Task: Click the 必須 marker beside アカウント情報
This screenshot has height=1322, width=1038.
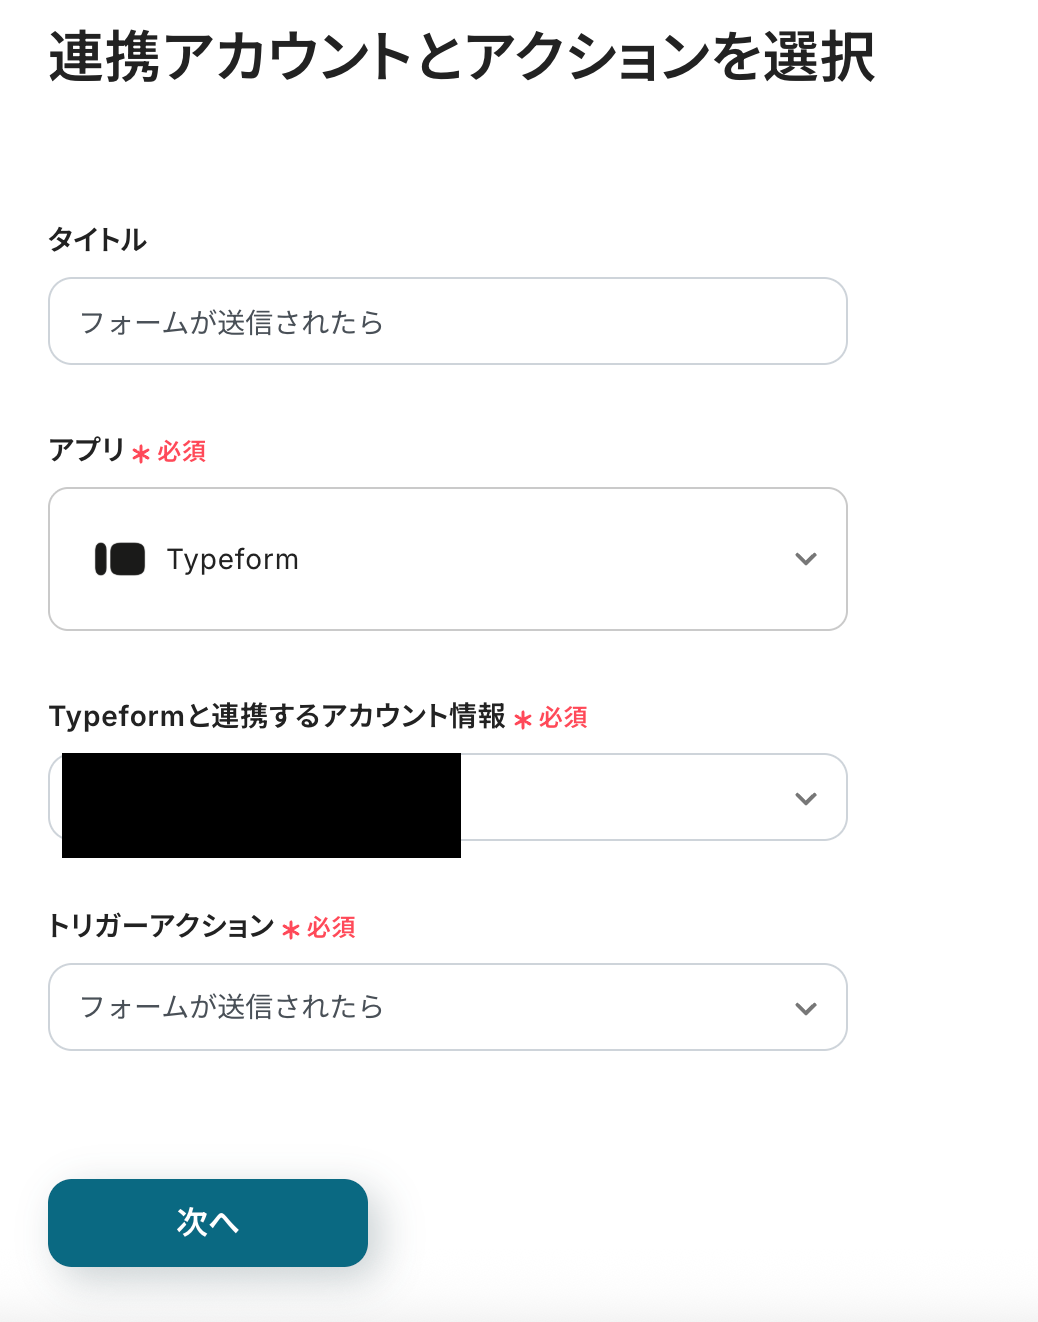Action: pos(563,718)
